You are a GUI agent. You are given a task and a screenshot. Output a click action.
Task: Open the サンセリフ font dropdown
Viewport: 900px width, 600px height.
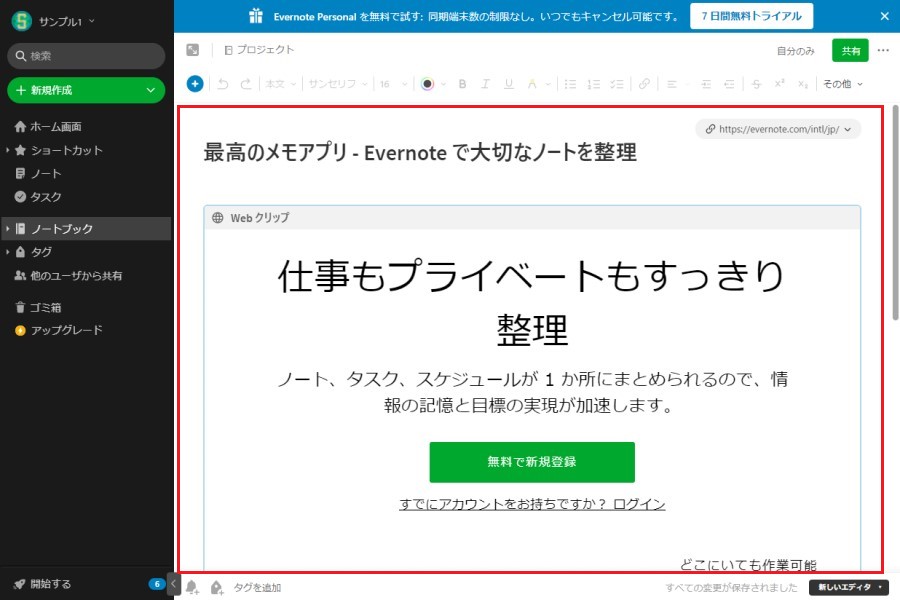pos(338,84)
